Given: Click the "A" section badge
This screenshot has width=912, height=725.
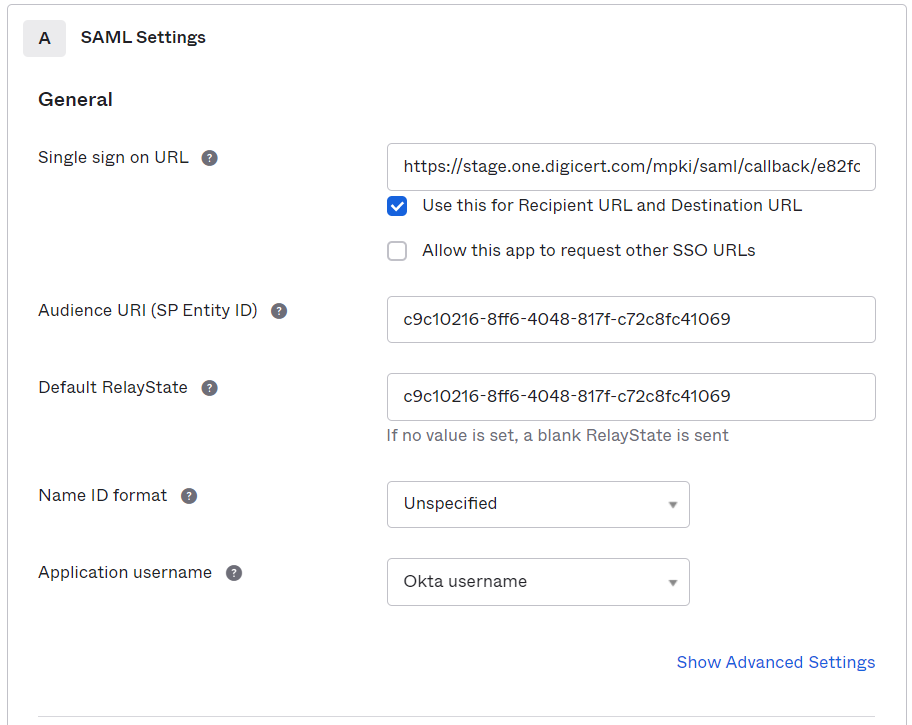Looking at the screenshot, I should click(44, 38).
